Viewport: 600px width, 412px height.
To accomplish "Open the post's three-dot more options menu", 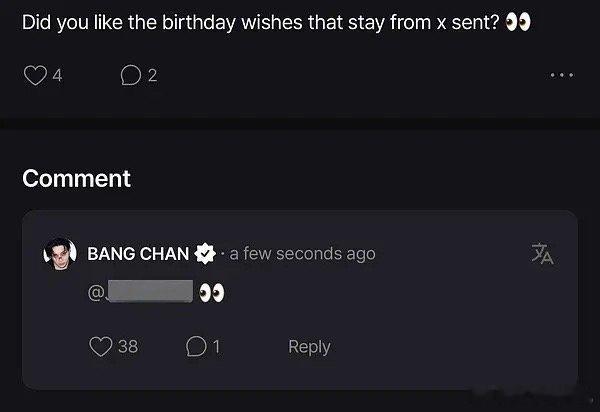I will (562, 75).
